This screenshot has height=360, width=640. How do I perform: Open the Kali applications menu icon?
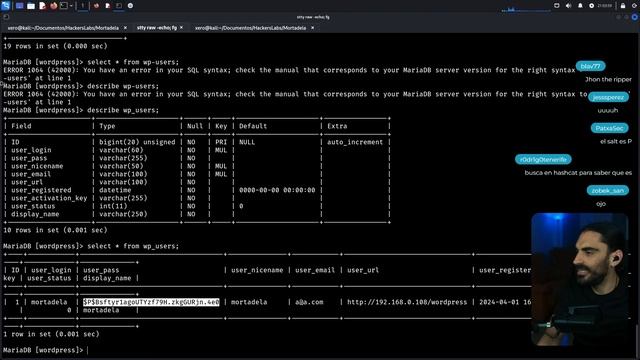pos(5,6)
